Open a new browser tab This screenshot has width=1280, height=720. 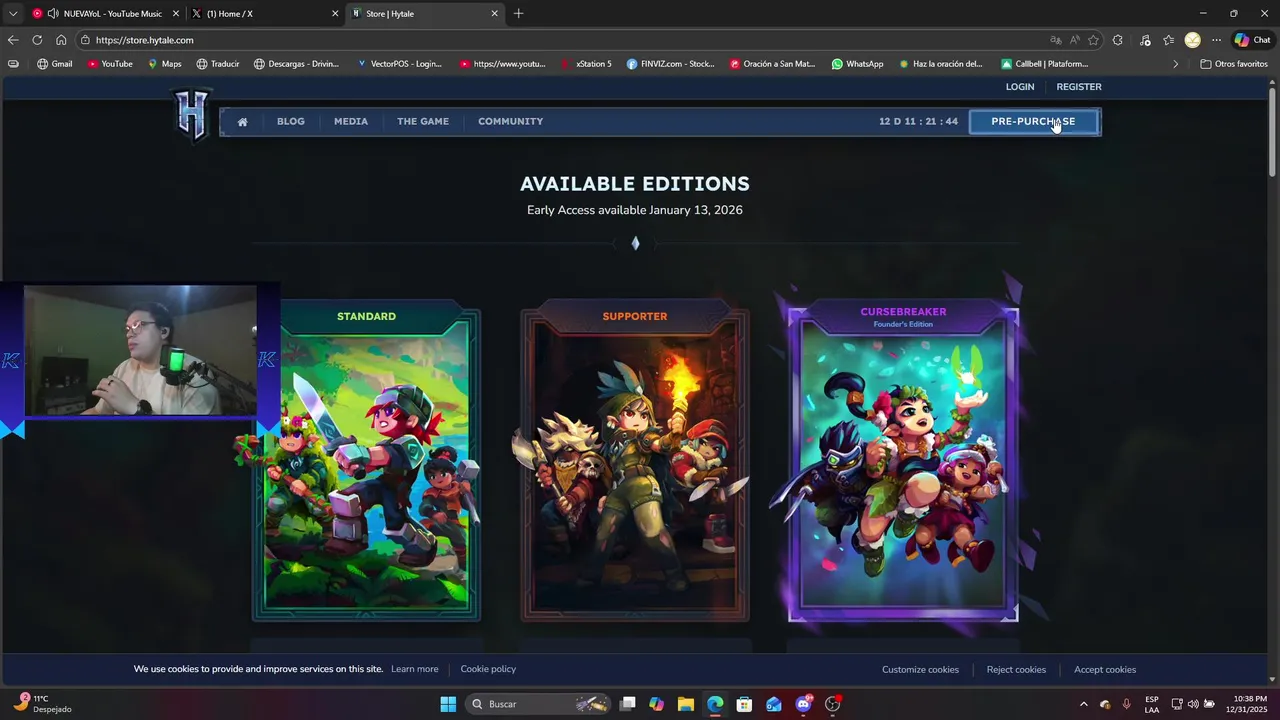[518, 14]
